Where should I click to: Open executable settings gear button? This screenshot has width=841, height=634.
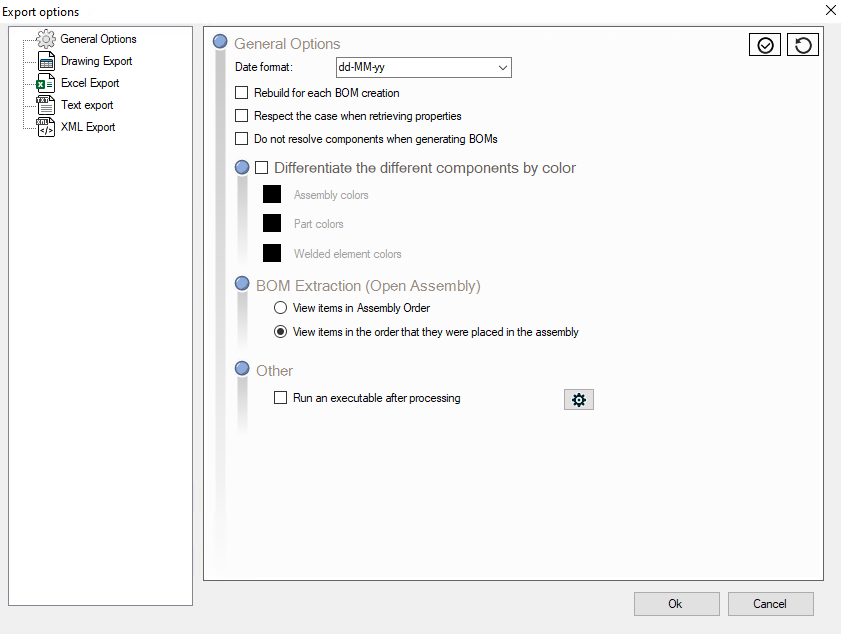coord(578,400)
